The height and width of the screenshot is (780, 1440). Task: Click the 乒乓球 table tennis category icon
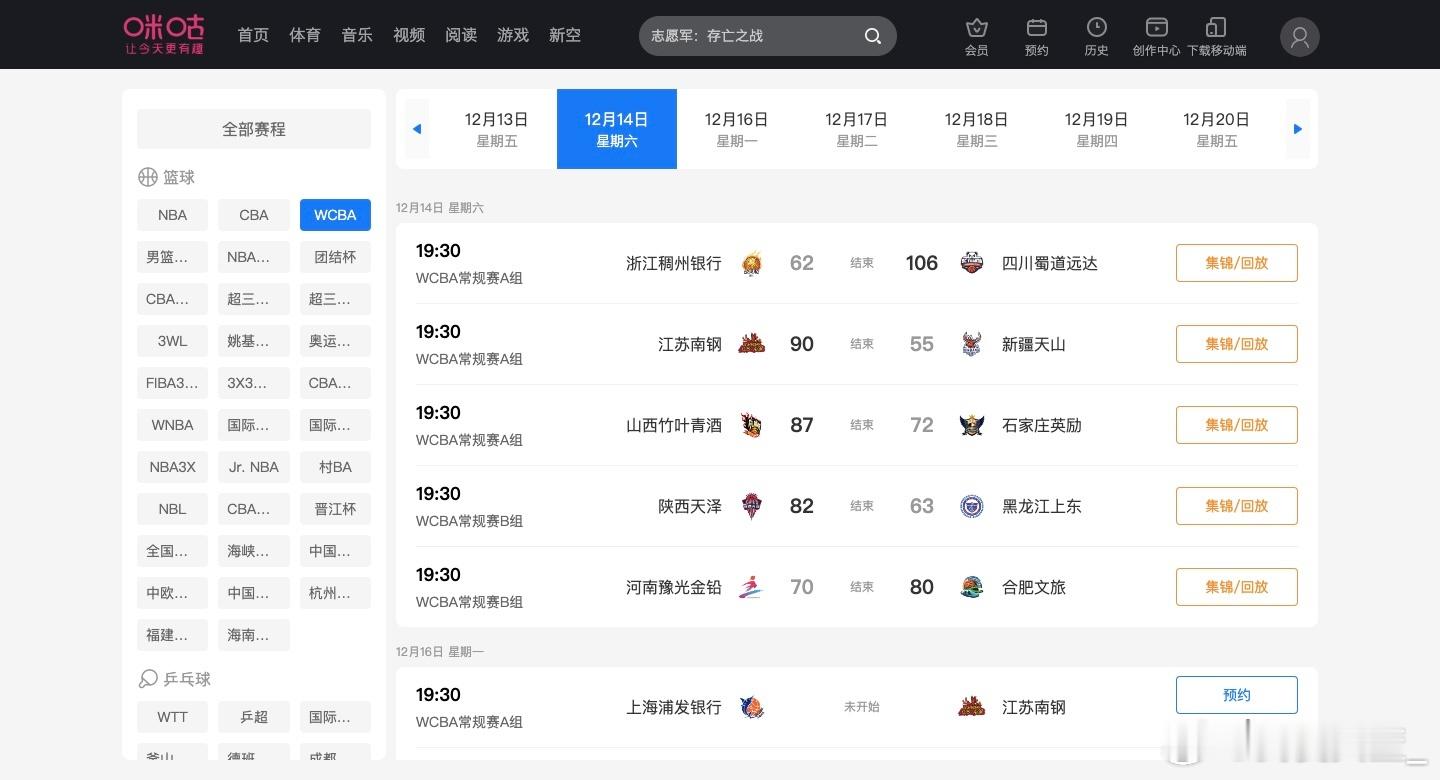[x=148, y=679]
